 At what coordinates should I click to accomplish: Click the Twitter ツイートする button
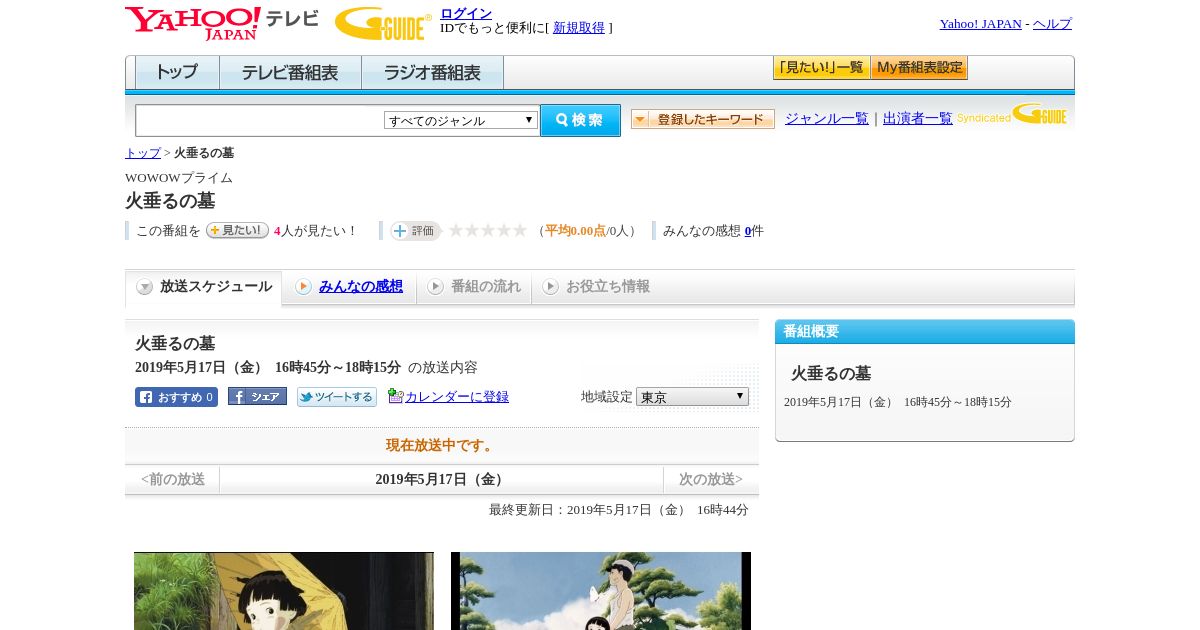[x=337, y=397]
